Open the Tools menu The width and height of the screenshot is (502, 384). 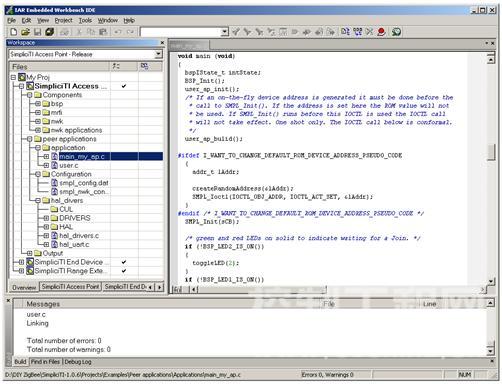point(85,21)
